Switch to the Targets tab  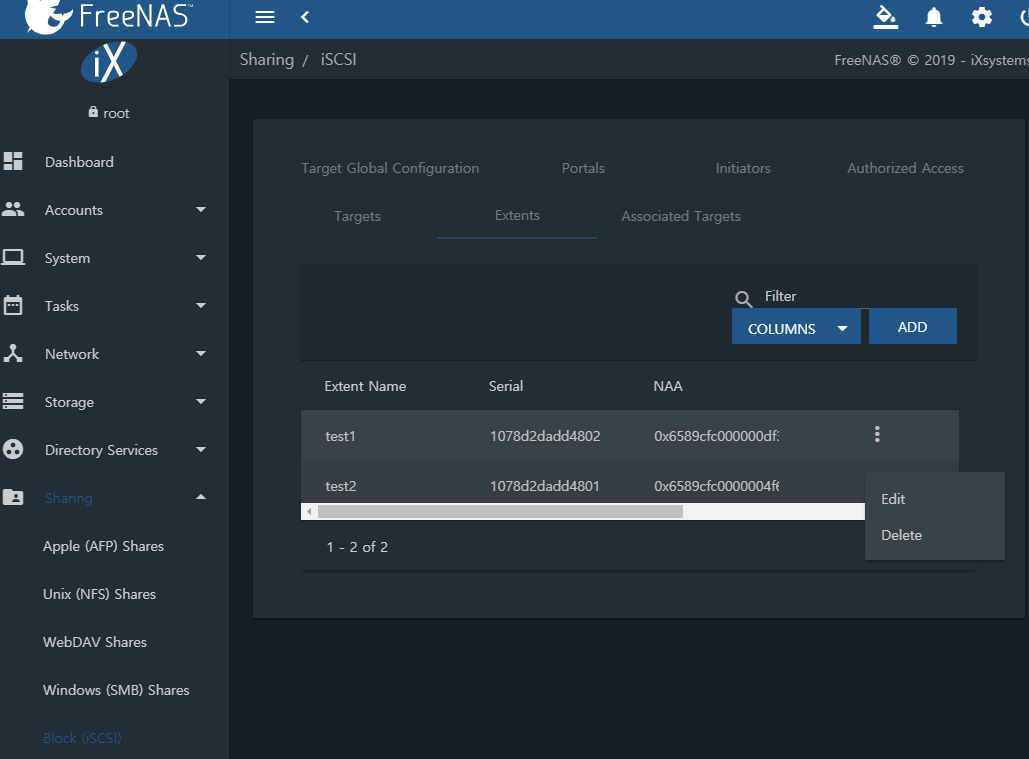point(357,216)
